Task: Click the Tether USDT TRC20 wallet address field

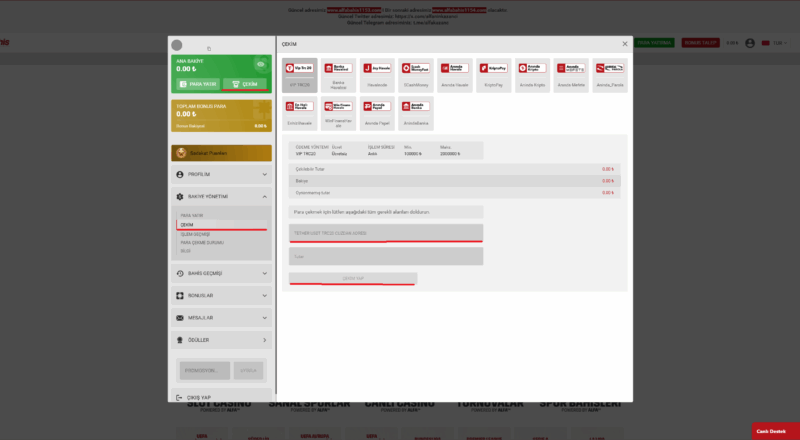Action: [386, 233]
